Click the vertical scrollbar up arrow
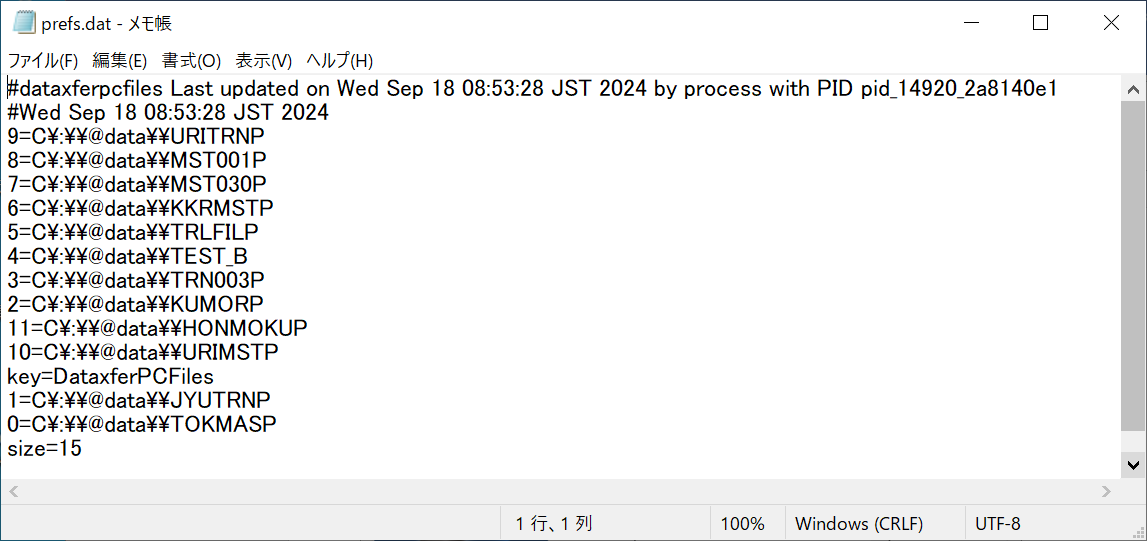 (x=1133, y=90)
